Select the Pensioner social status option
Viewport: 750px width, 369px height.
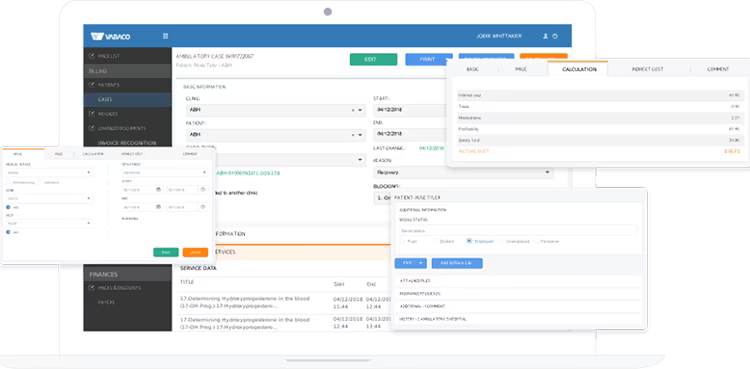536,241
